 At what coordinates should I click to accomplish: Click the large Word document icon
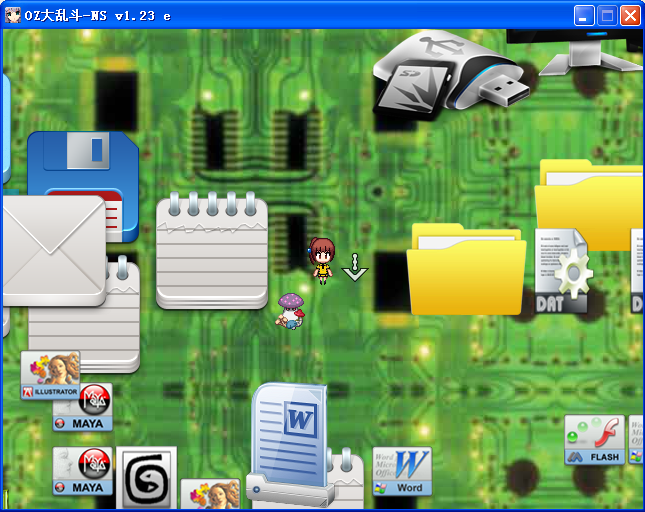290,444
